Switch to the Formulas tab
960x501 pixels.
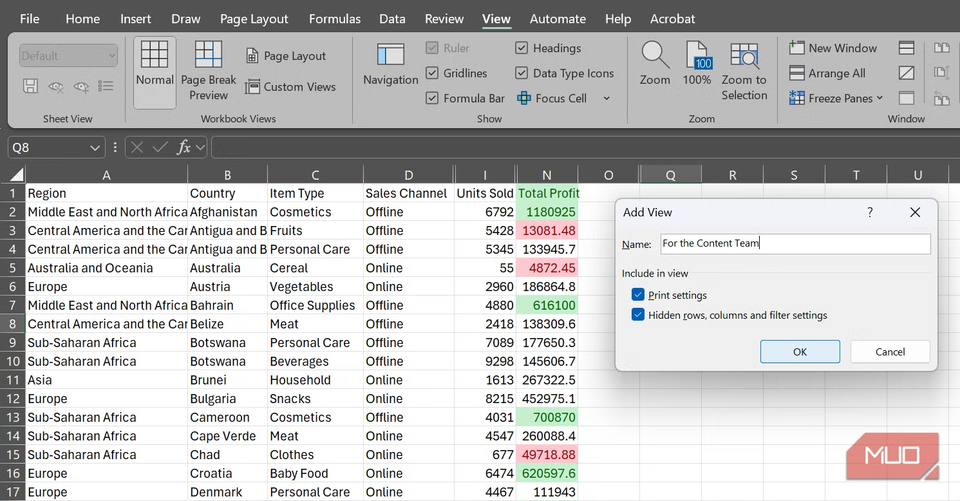tap(335, 19)
